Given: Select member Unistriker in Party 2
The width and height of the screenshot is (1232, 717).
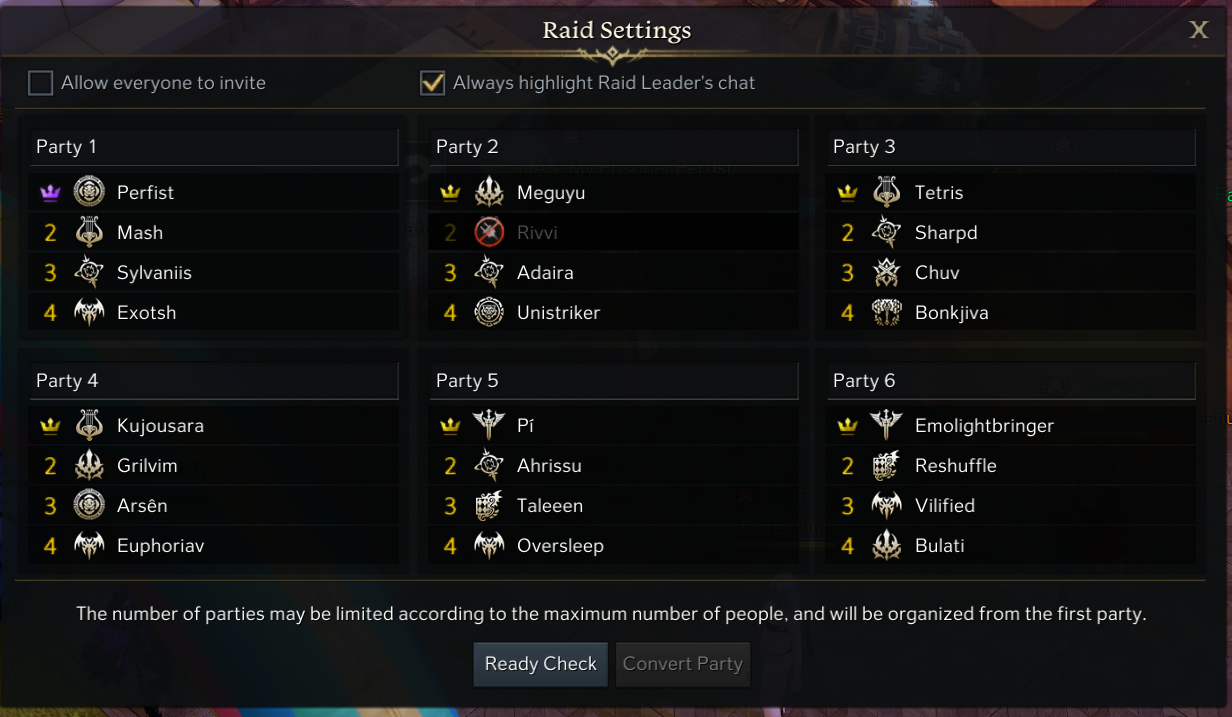Looking at the screenshot, I should click(558, 312).
